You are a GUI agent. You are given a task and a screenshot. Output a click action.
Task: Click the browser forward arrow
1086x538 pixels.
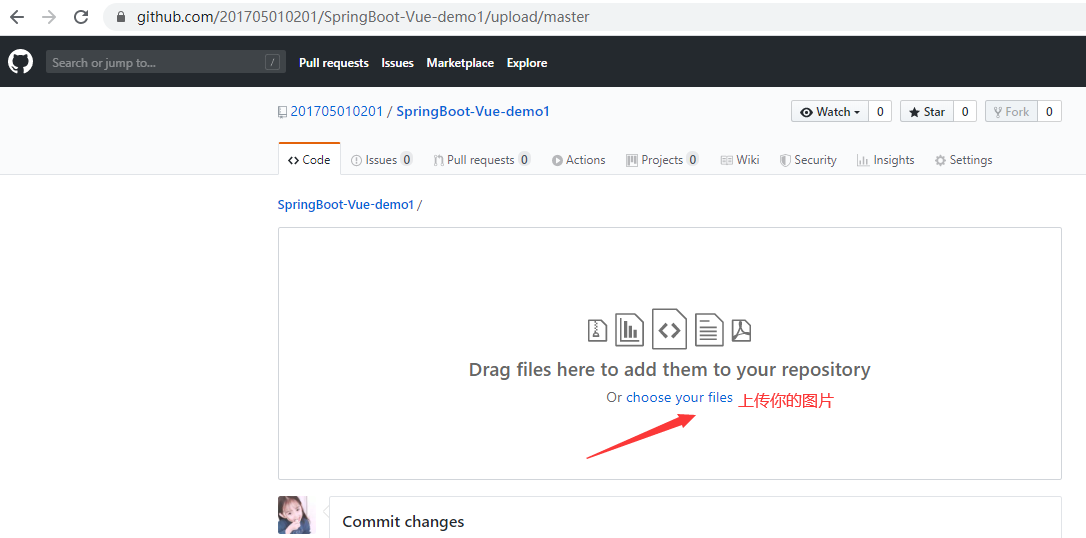coord(48,17)
